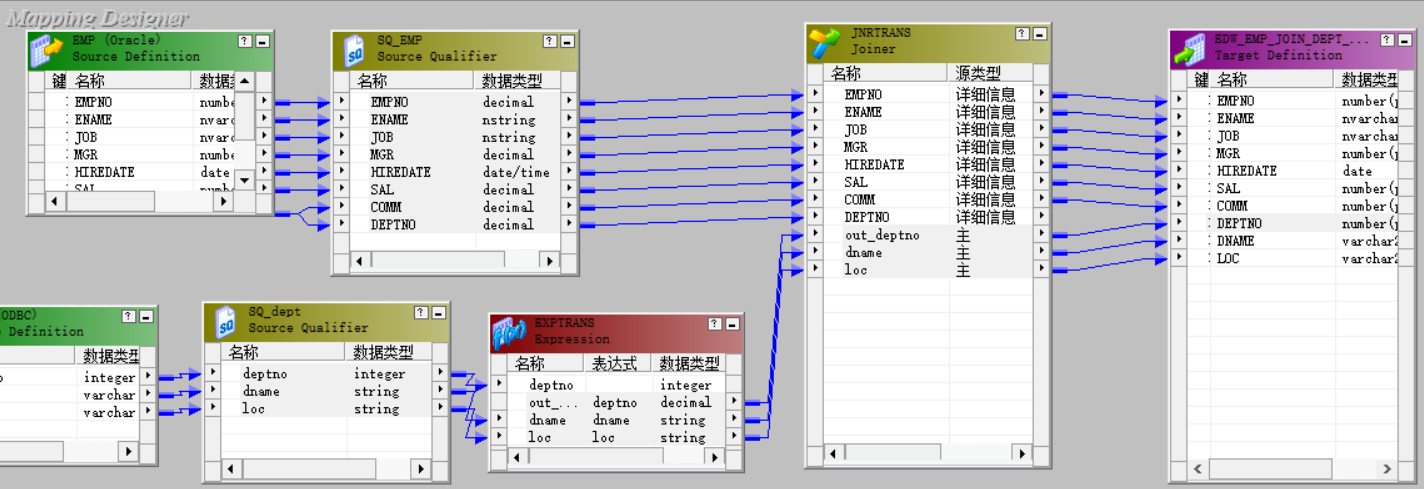Image resolution: width=1424 pixels, height=489 pixels.
Task: Iconize the SQ_dept transformation box
Action: pos(437,313)
